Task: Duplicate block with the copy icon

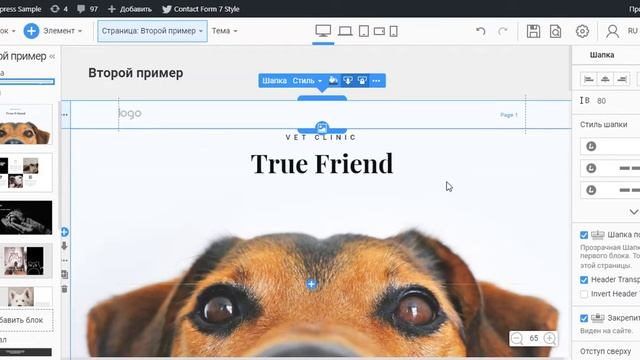Action: [64, 274]
